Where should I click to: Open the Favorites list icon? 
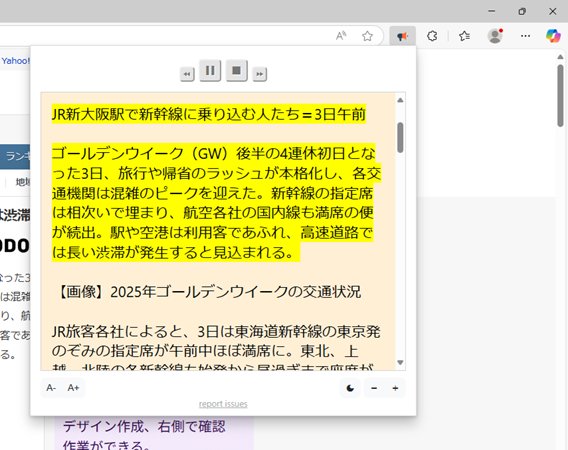click(464, 36)
